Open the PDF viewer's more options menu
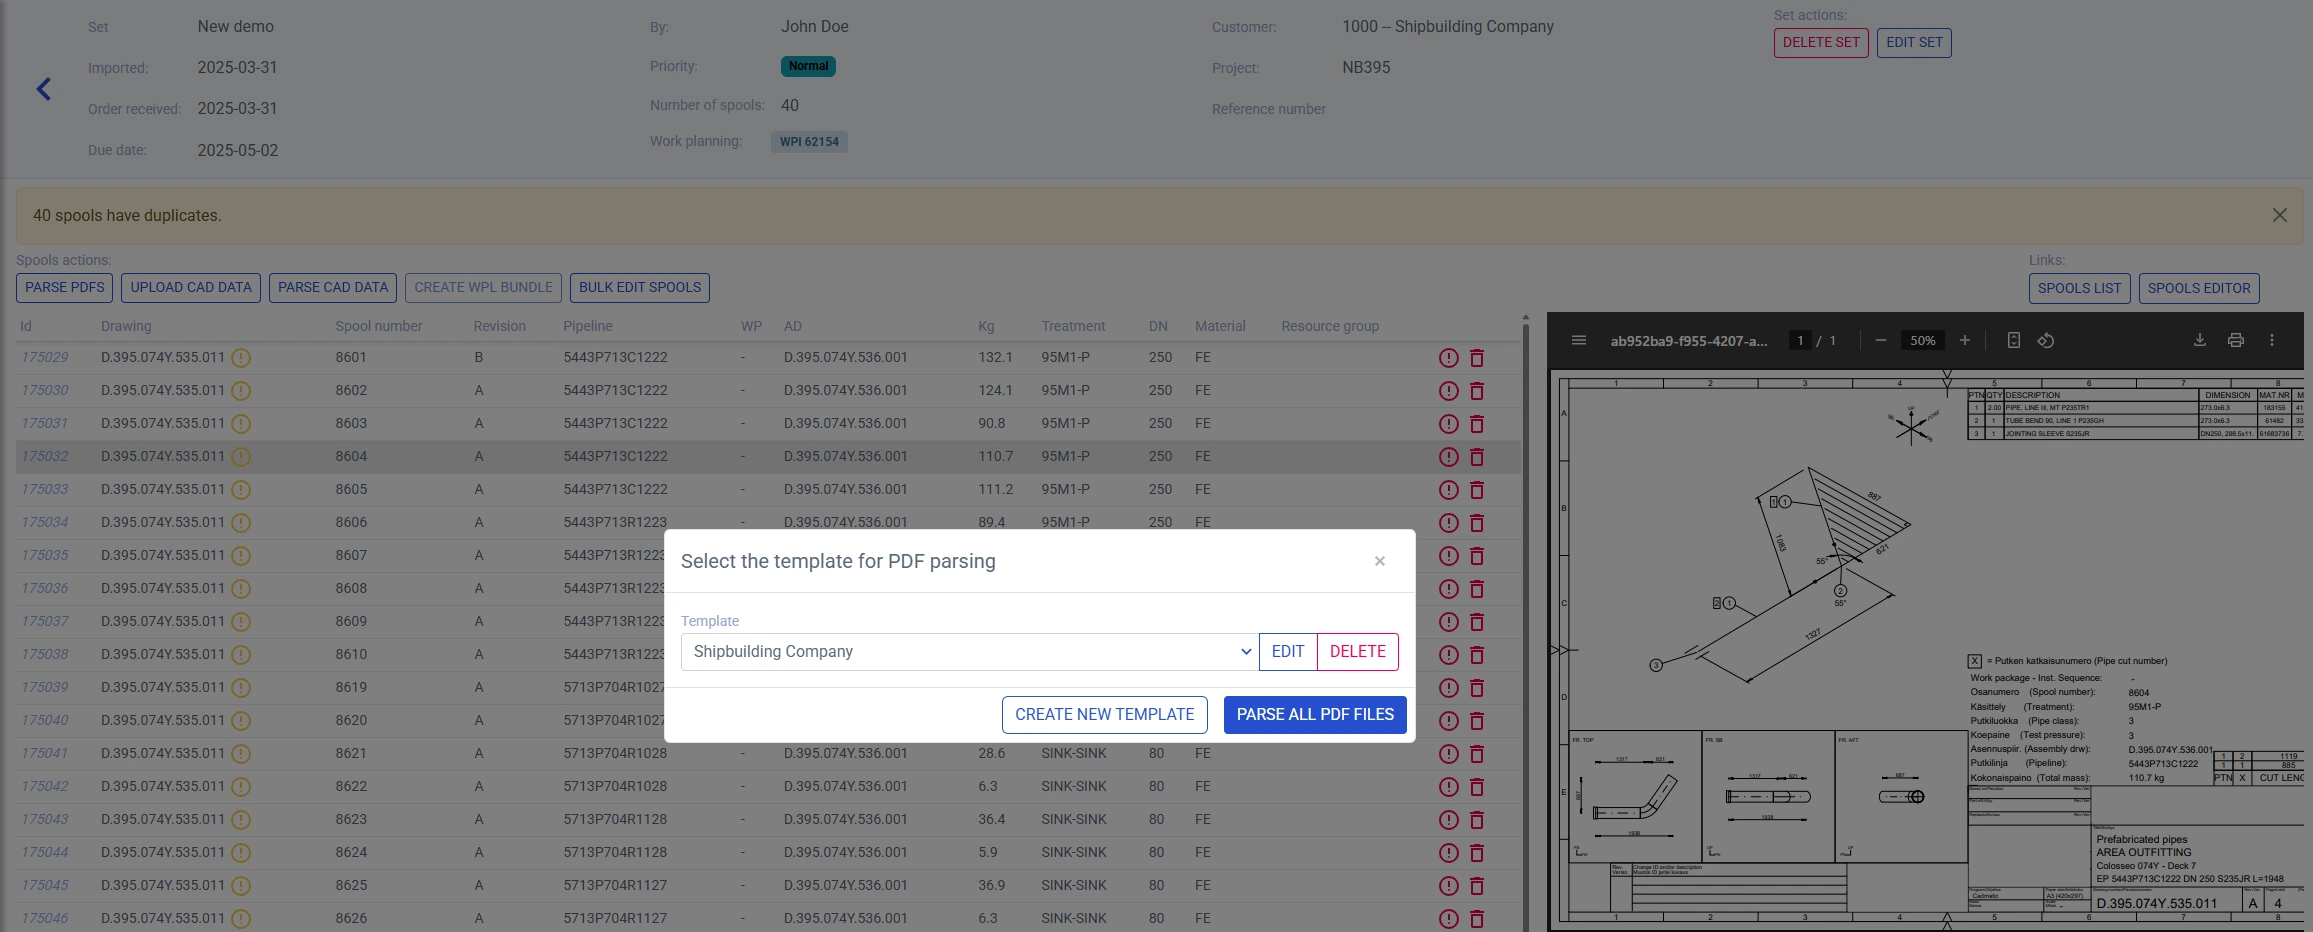 [2274, 340]
